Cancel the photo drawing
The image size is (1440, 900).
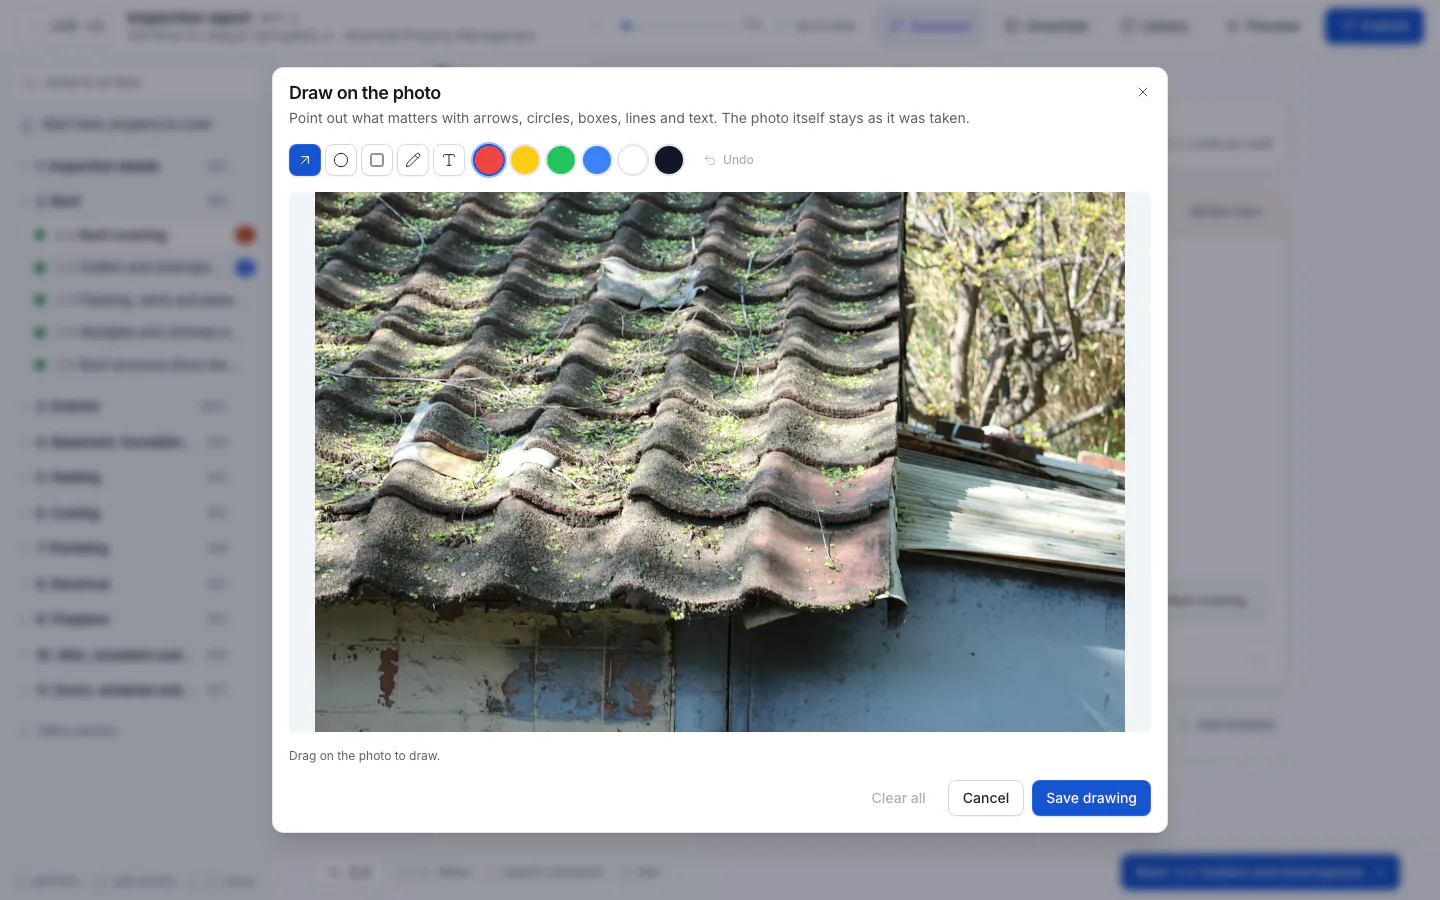pos(986,798)
